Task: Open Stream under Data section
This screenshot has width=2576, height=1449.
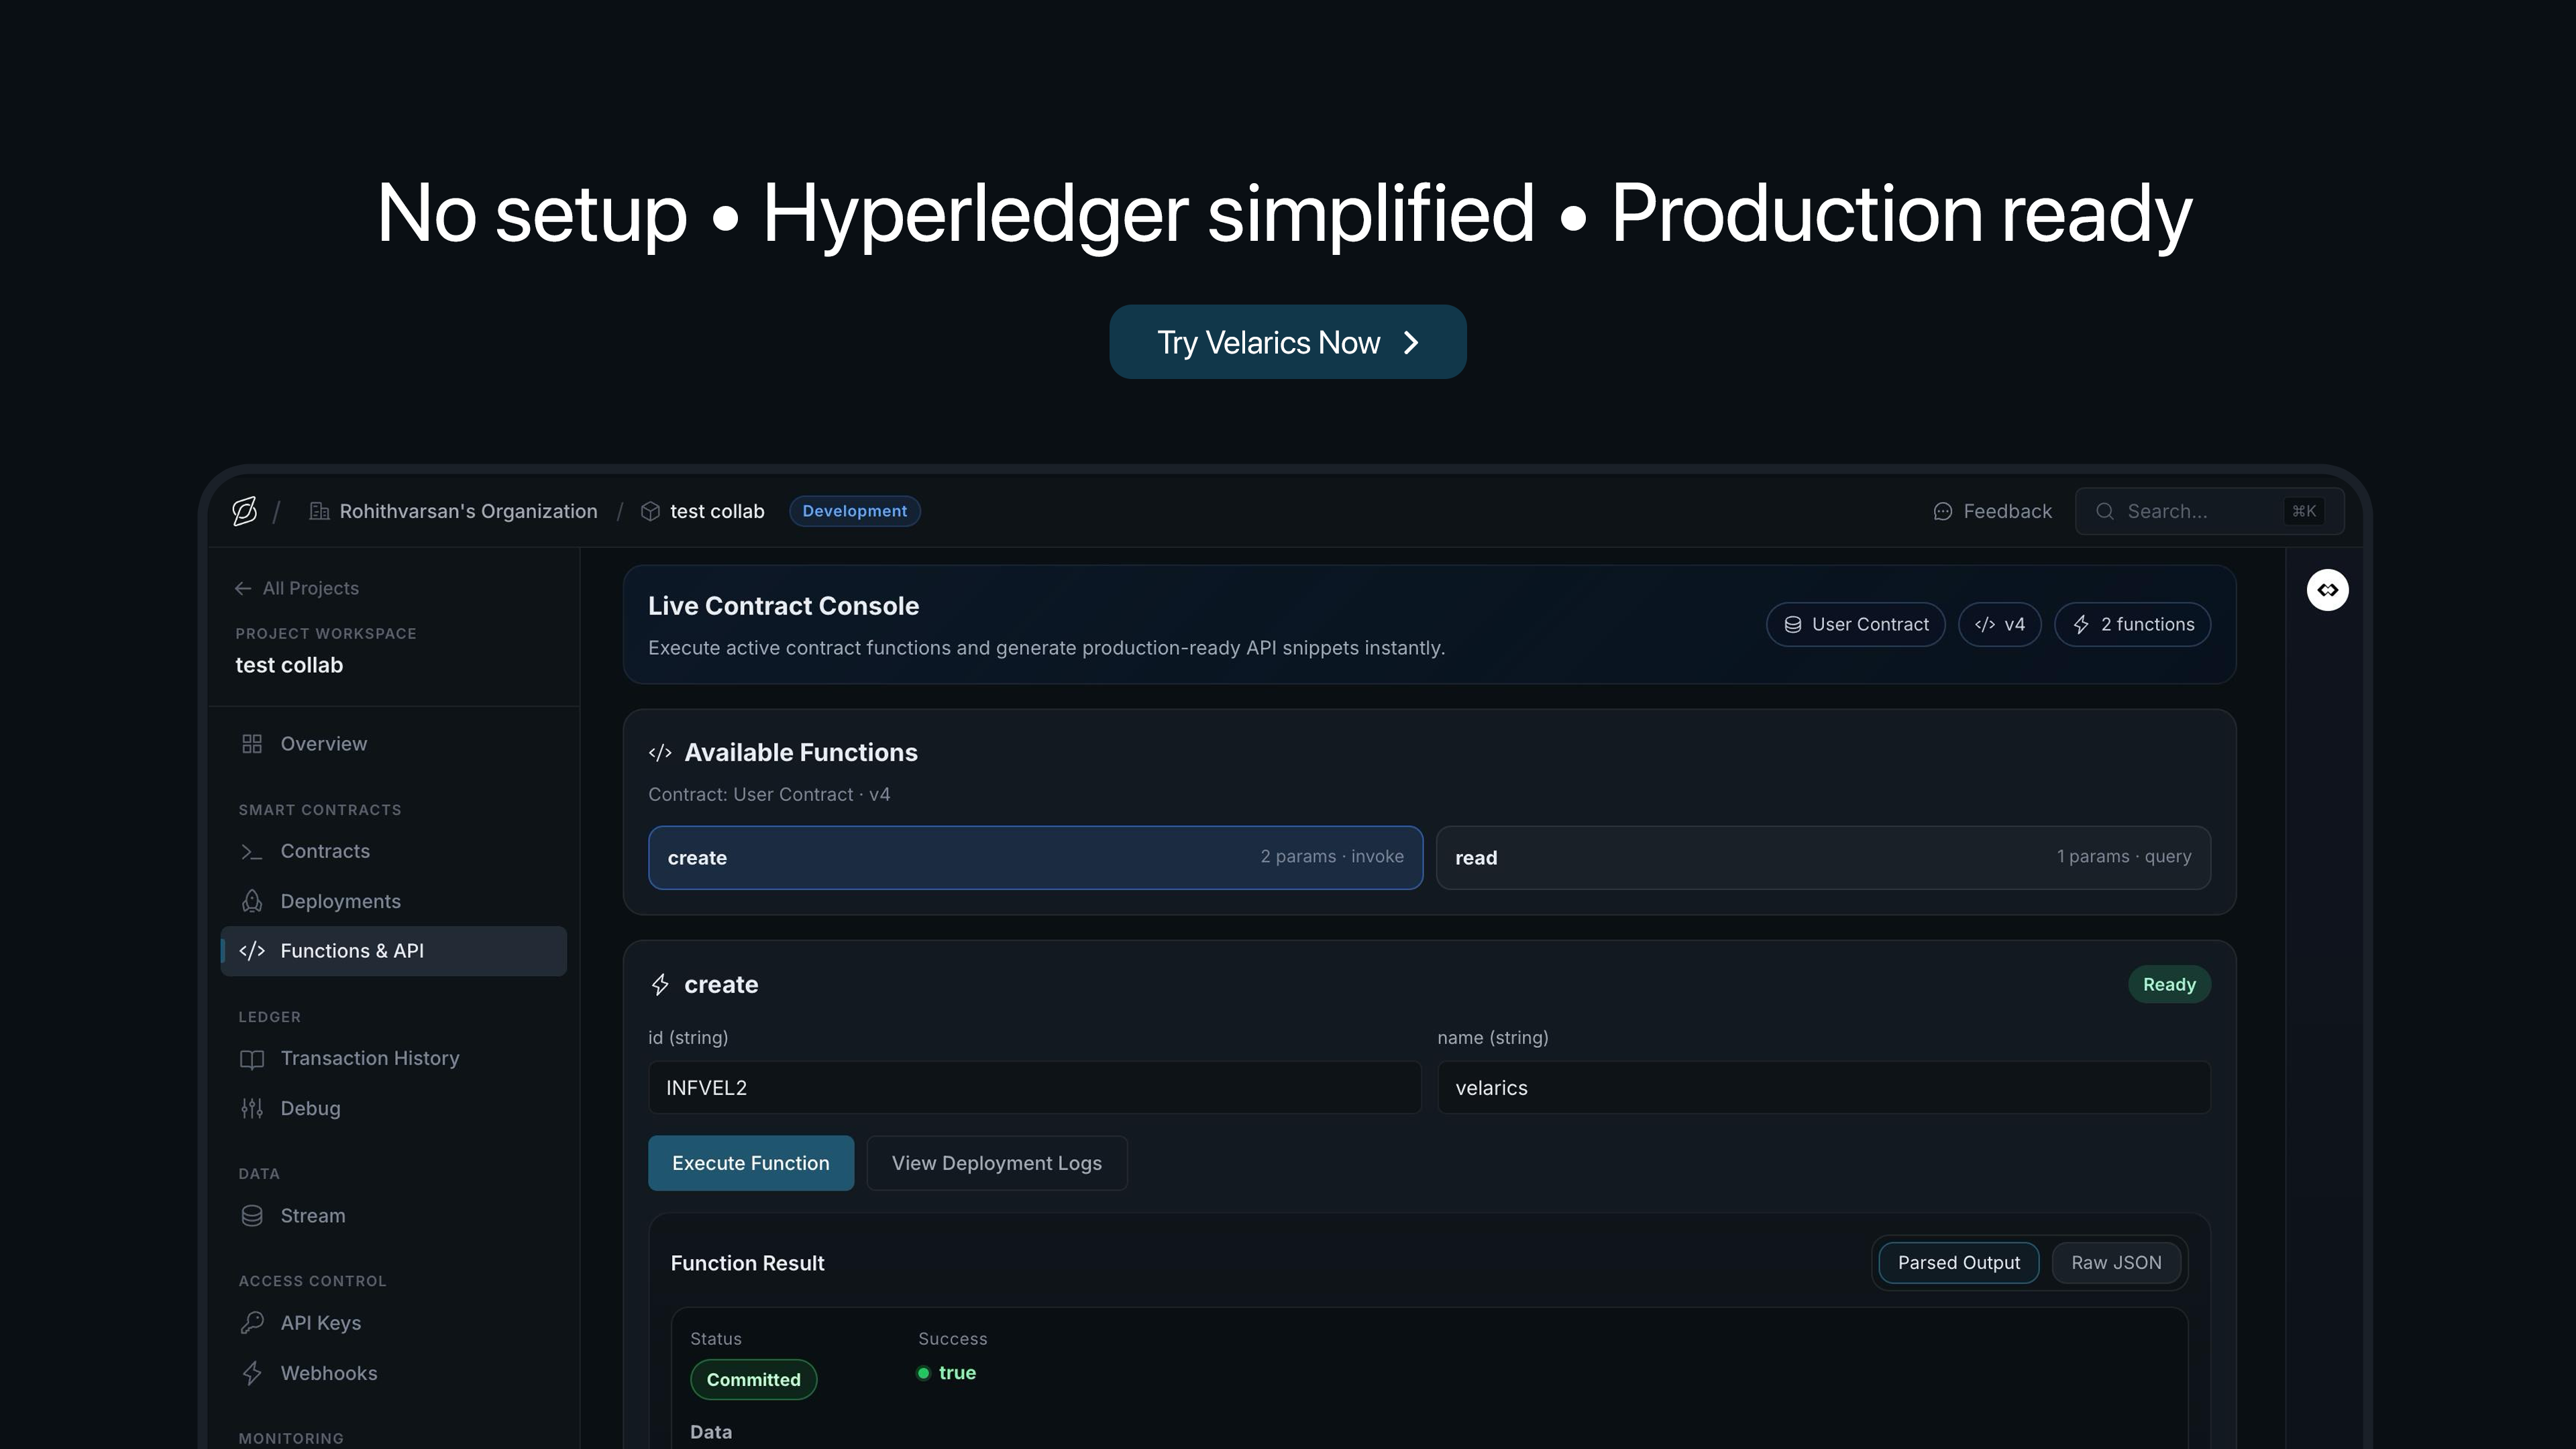Action: [x=312, y=1216]
